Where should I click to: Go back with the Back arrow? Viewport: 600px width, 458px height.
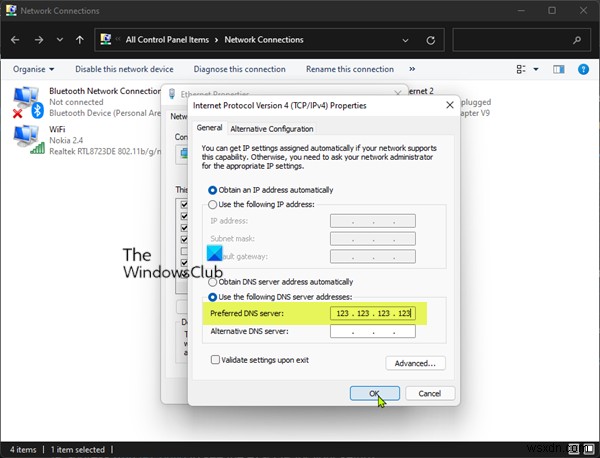click(x=15, y=40)
